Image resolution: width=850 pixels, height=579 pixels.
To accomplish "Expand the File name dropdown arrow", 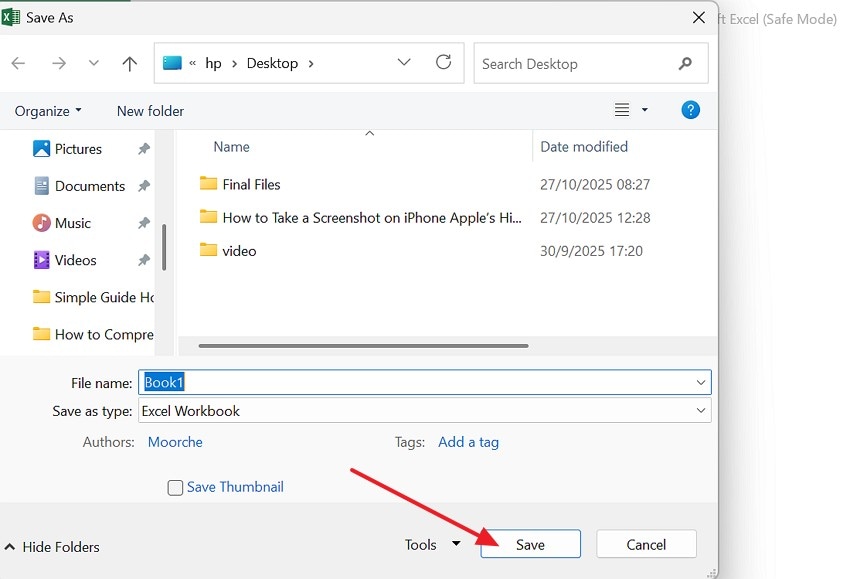I will (701, 383).
